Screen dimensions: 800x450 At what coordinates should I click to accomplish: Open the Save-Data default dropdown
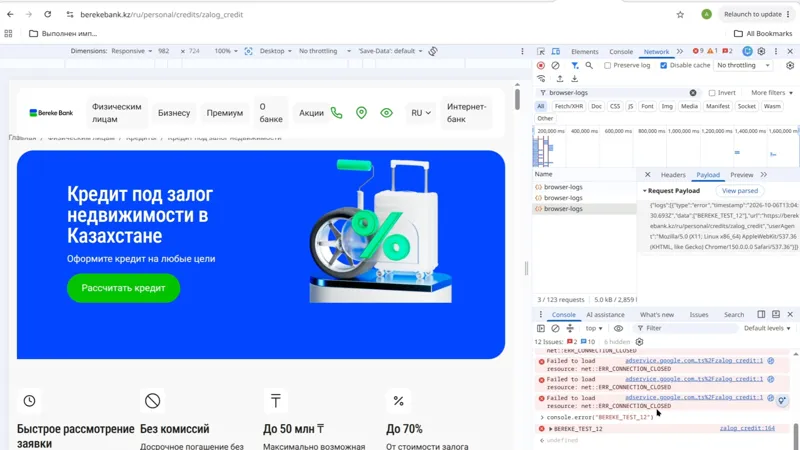(x=390, y=51)
